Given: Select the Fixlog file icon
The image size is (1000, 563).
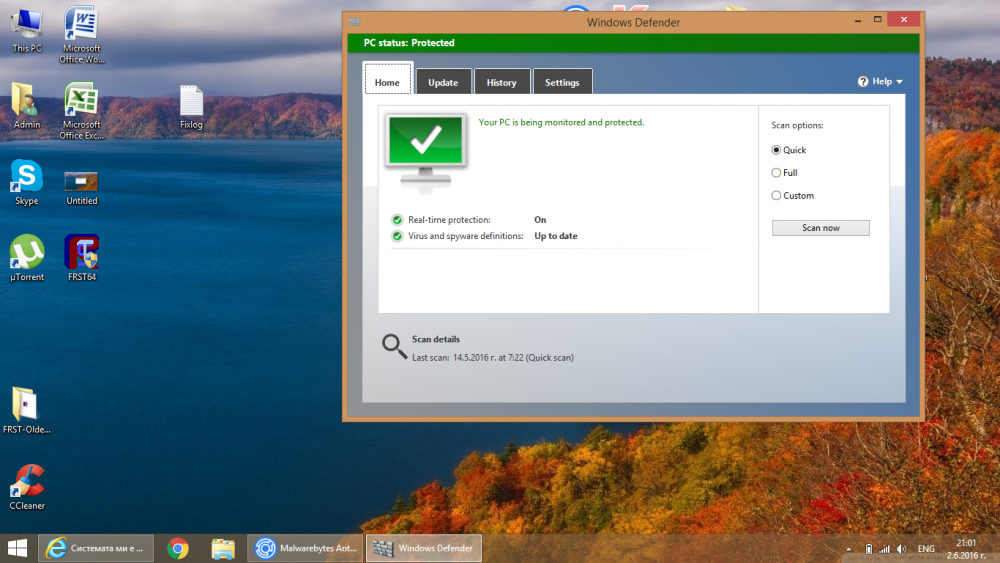Looking at the screenshot, I should [191, 107].
